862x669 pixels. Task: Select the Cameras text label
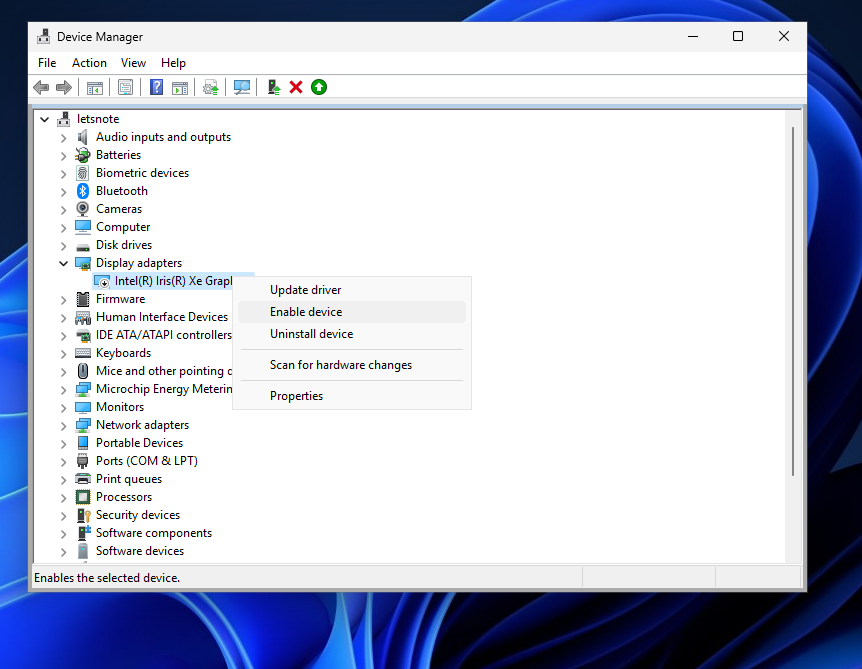coord(119,209)
